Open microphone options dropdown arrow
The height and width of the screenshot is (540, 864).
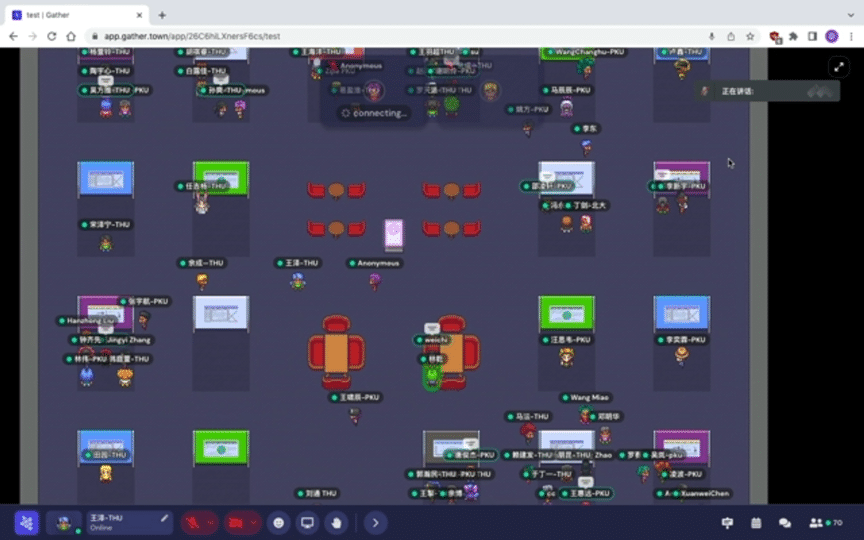[x=212, y=522]
